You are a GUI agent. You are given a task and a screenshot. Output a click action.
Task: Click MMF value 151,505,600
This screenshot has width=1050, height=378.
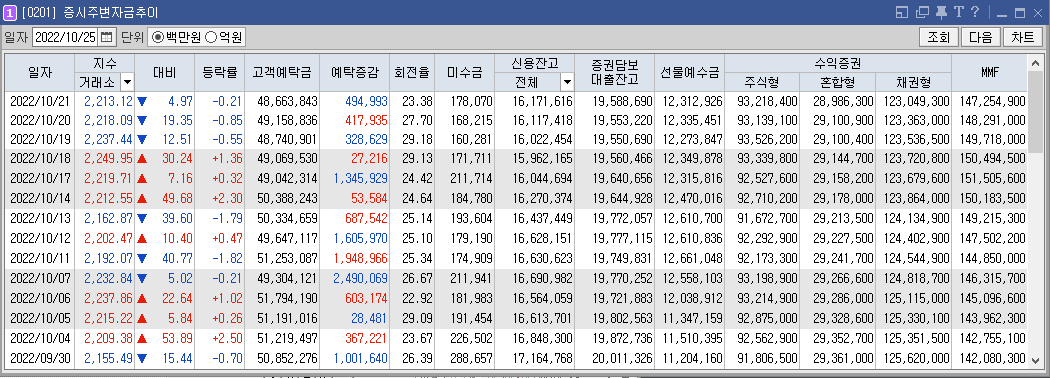click(x=992, y=177)
